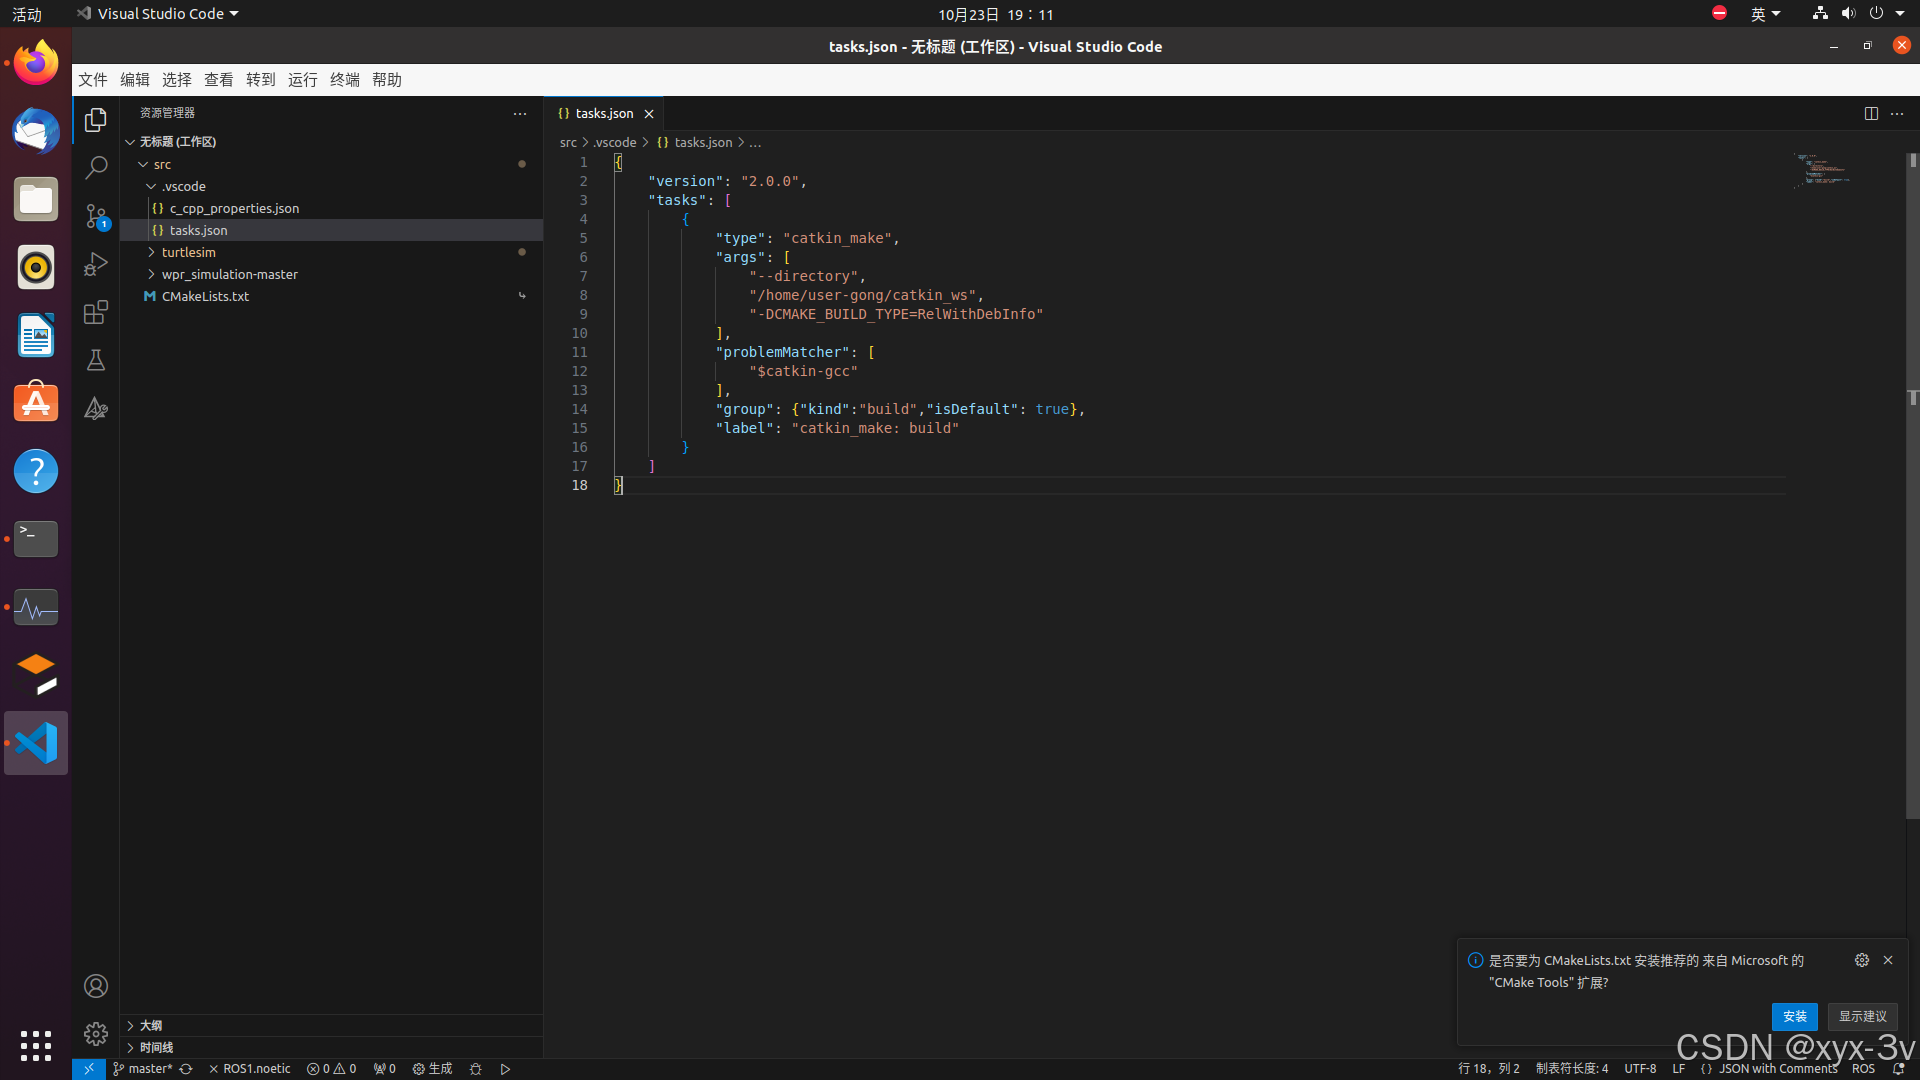Open the Visual Studio Code app menu dropdown
Screen dimensions: 1920x1080
(158, 14)
